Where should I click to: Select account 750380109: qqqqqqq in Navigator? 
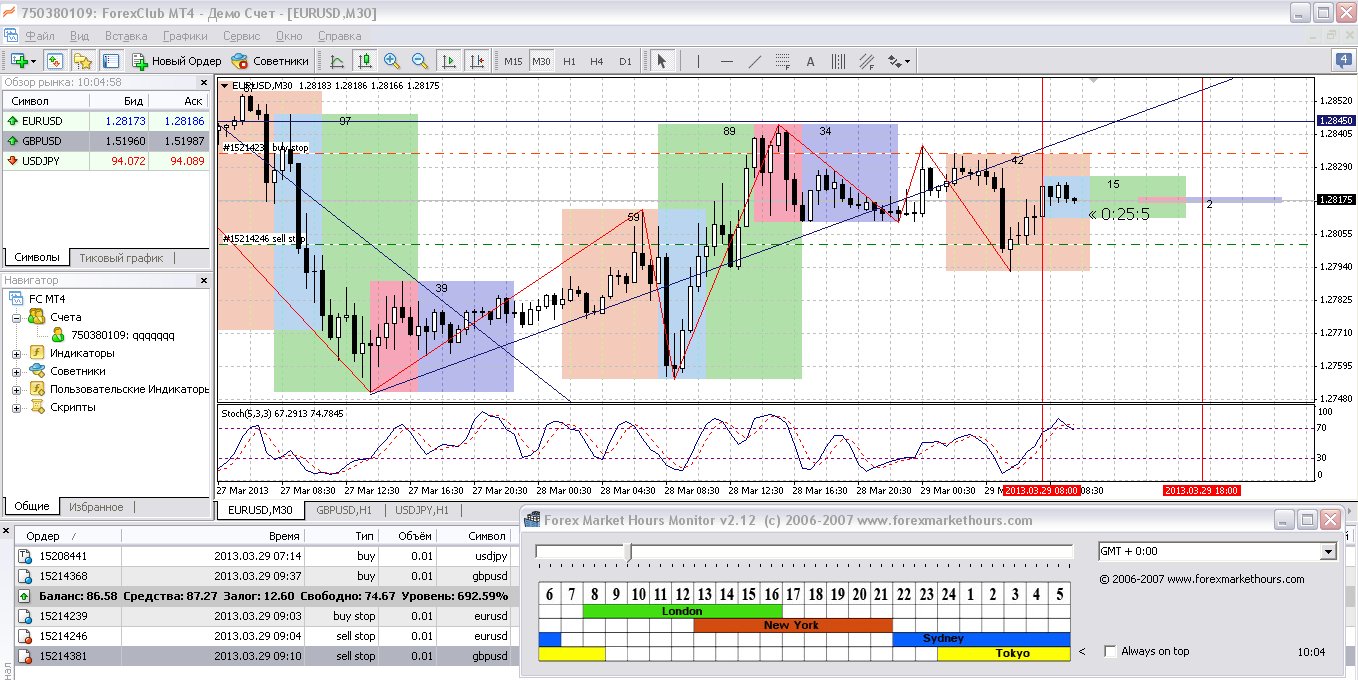[x=122, y=335]
